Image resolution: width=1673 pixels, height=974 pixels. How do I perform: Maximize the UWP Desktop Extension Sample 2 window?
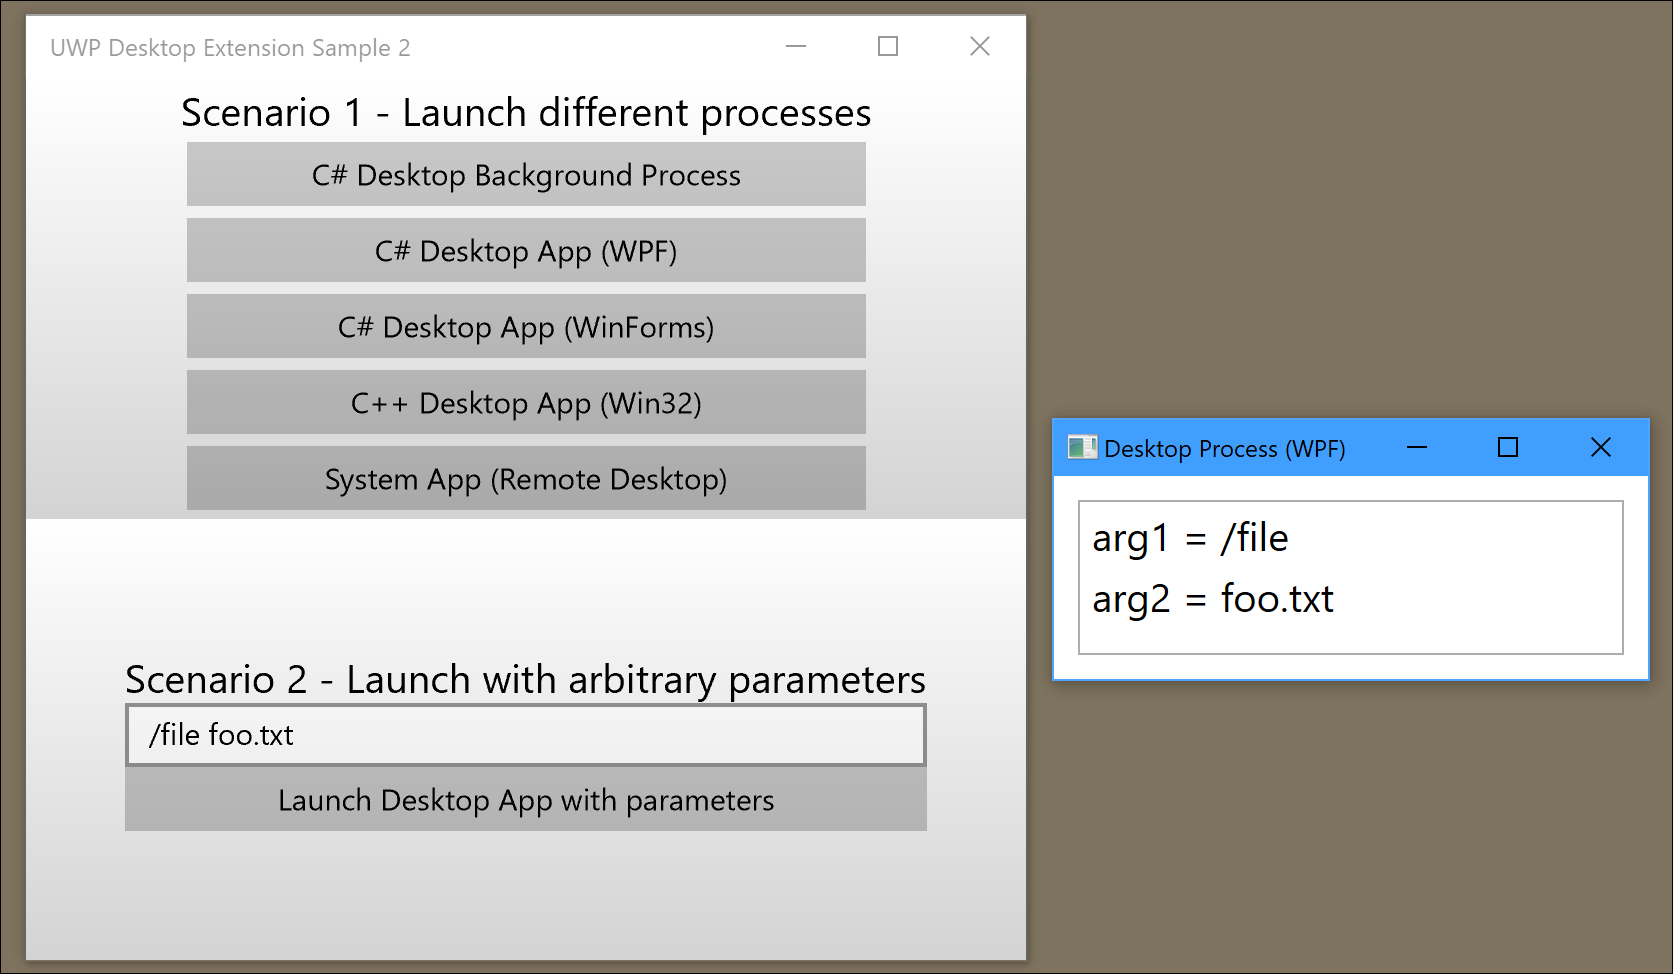pos(887,46)
